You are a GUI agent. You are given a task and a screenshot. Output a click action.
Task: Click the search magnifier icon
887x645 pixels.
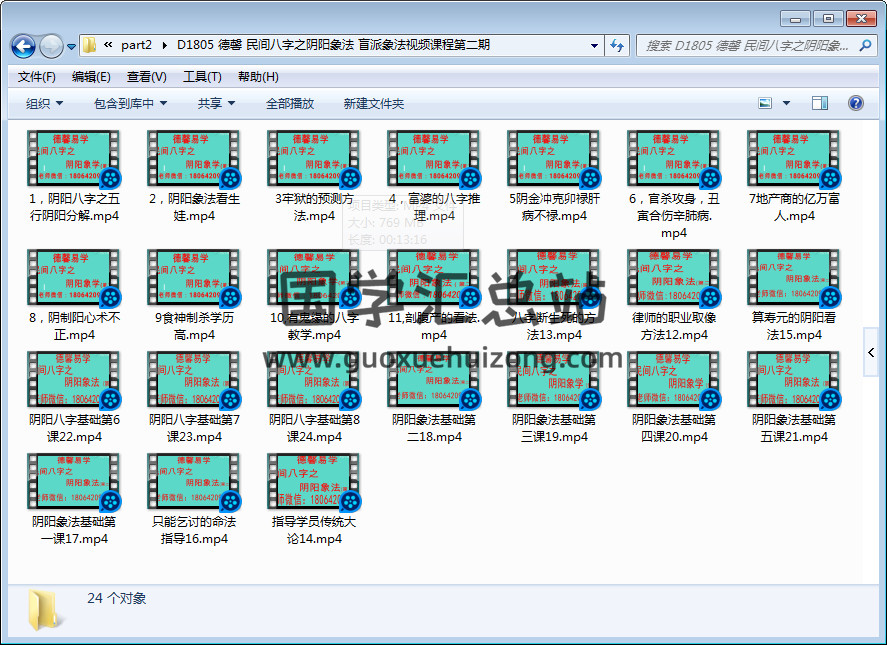pyautogui.click(x=864, y=45)
